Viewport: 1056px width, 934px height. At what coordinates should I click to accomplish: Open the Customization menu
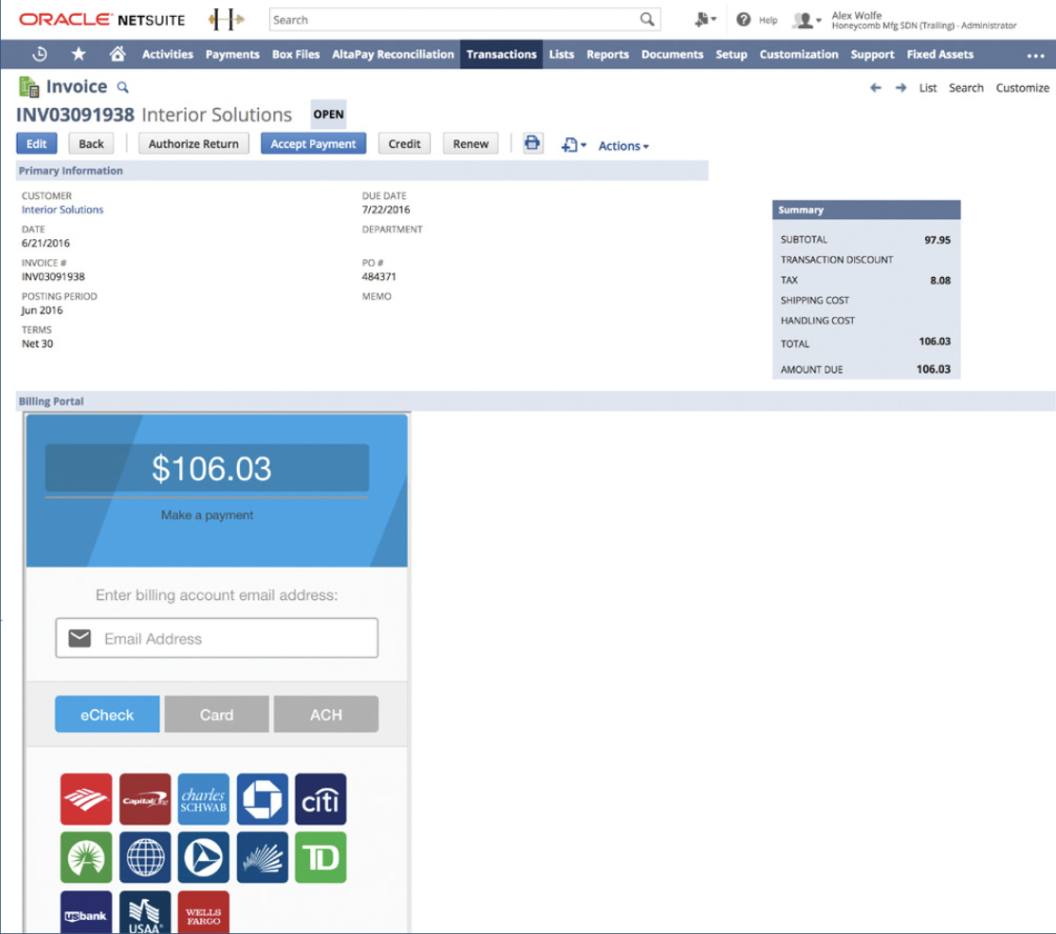coord(799,55)
